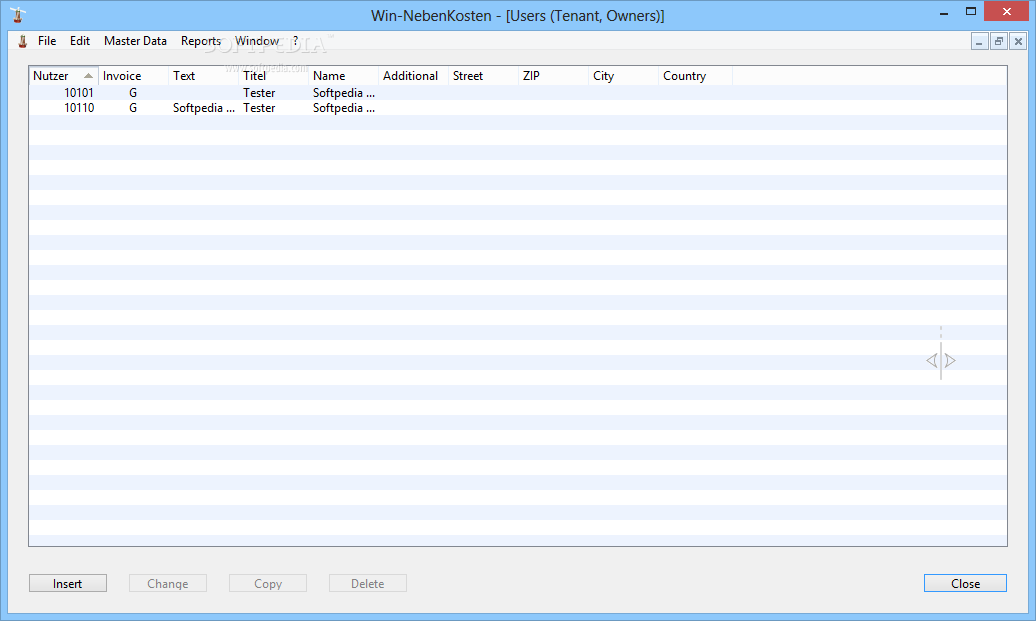Sort by the Nutzer column header
1036x621 pixels.
click(63, 76)
